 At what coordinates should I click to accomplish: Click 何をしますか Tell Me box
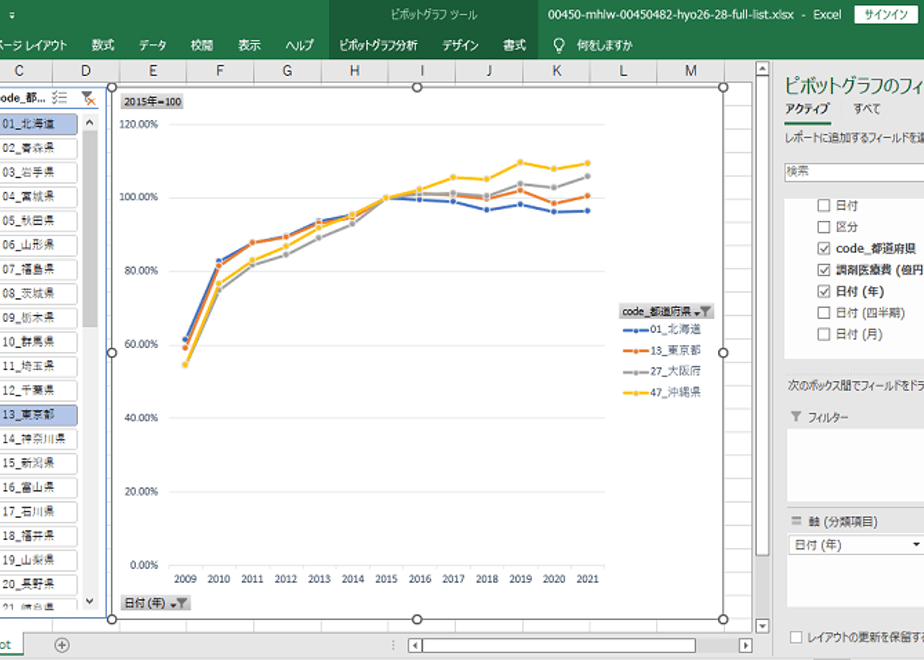coord(605,45)
